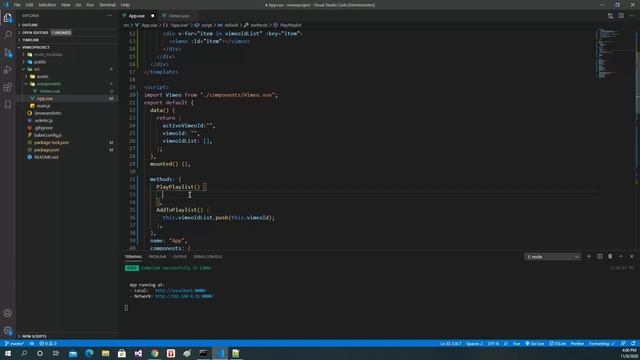Open the Accounts menu icon

tap(8, 313)
